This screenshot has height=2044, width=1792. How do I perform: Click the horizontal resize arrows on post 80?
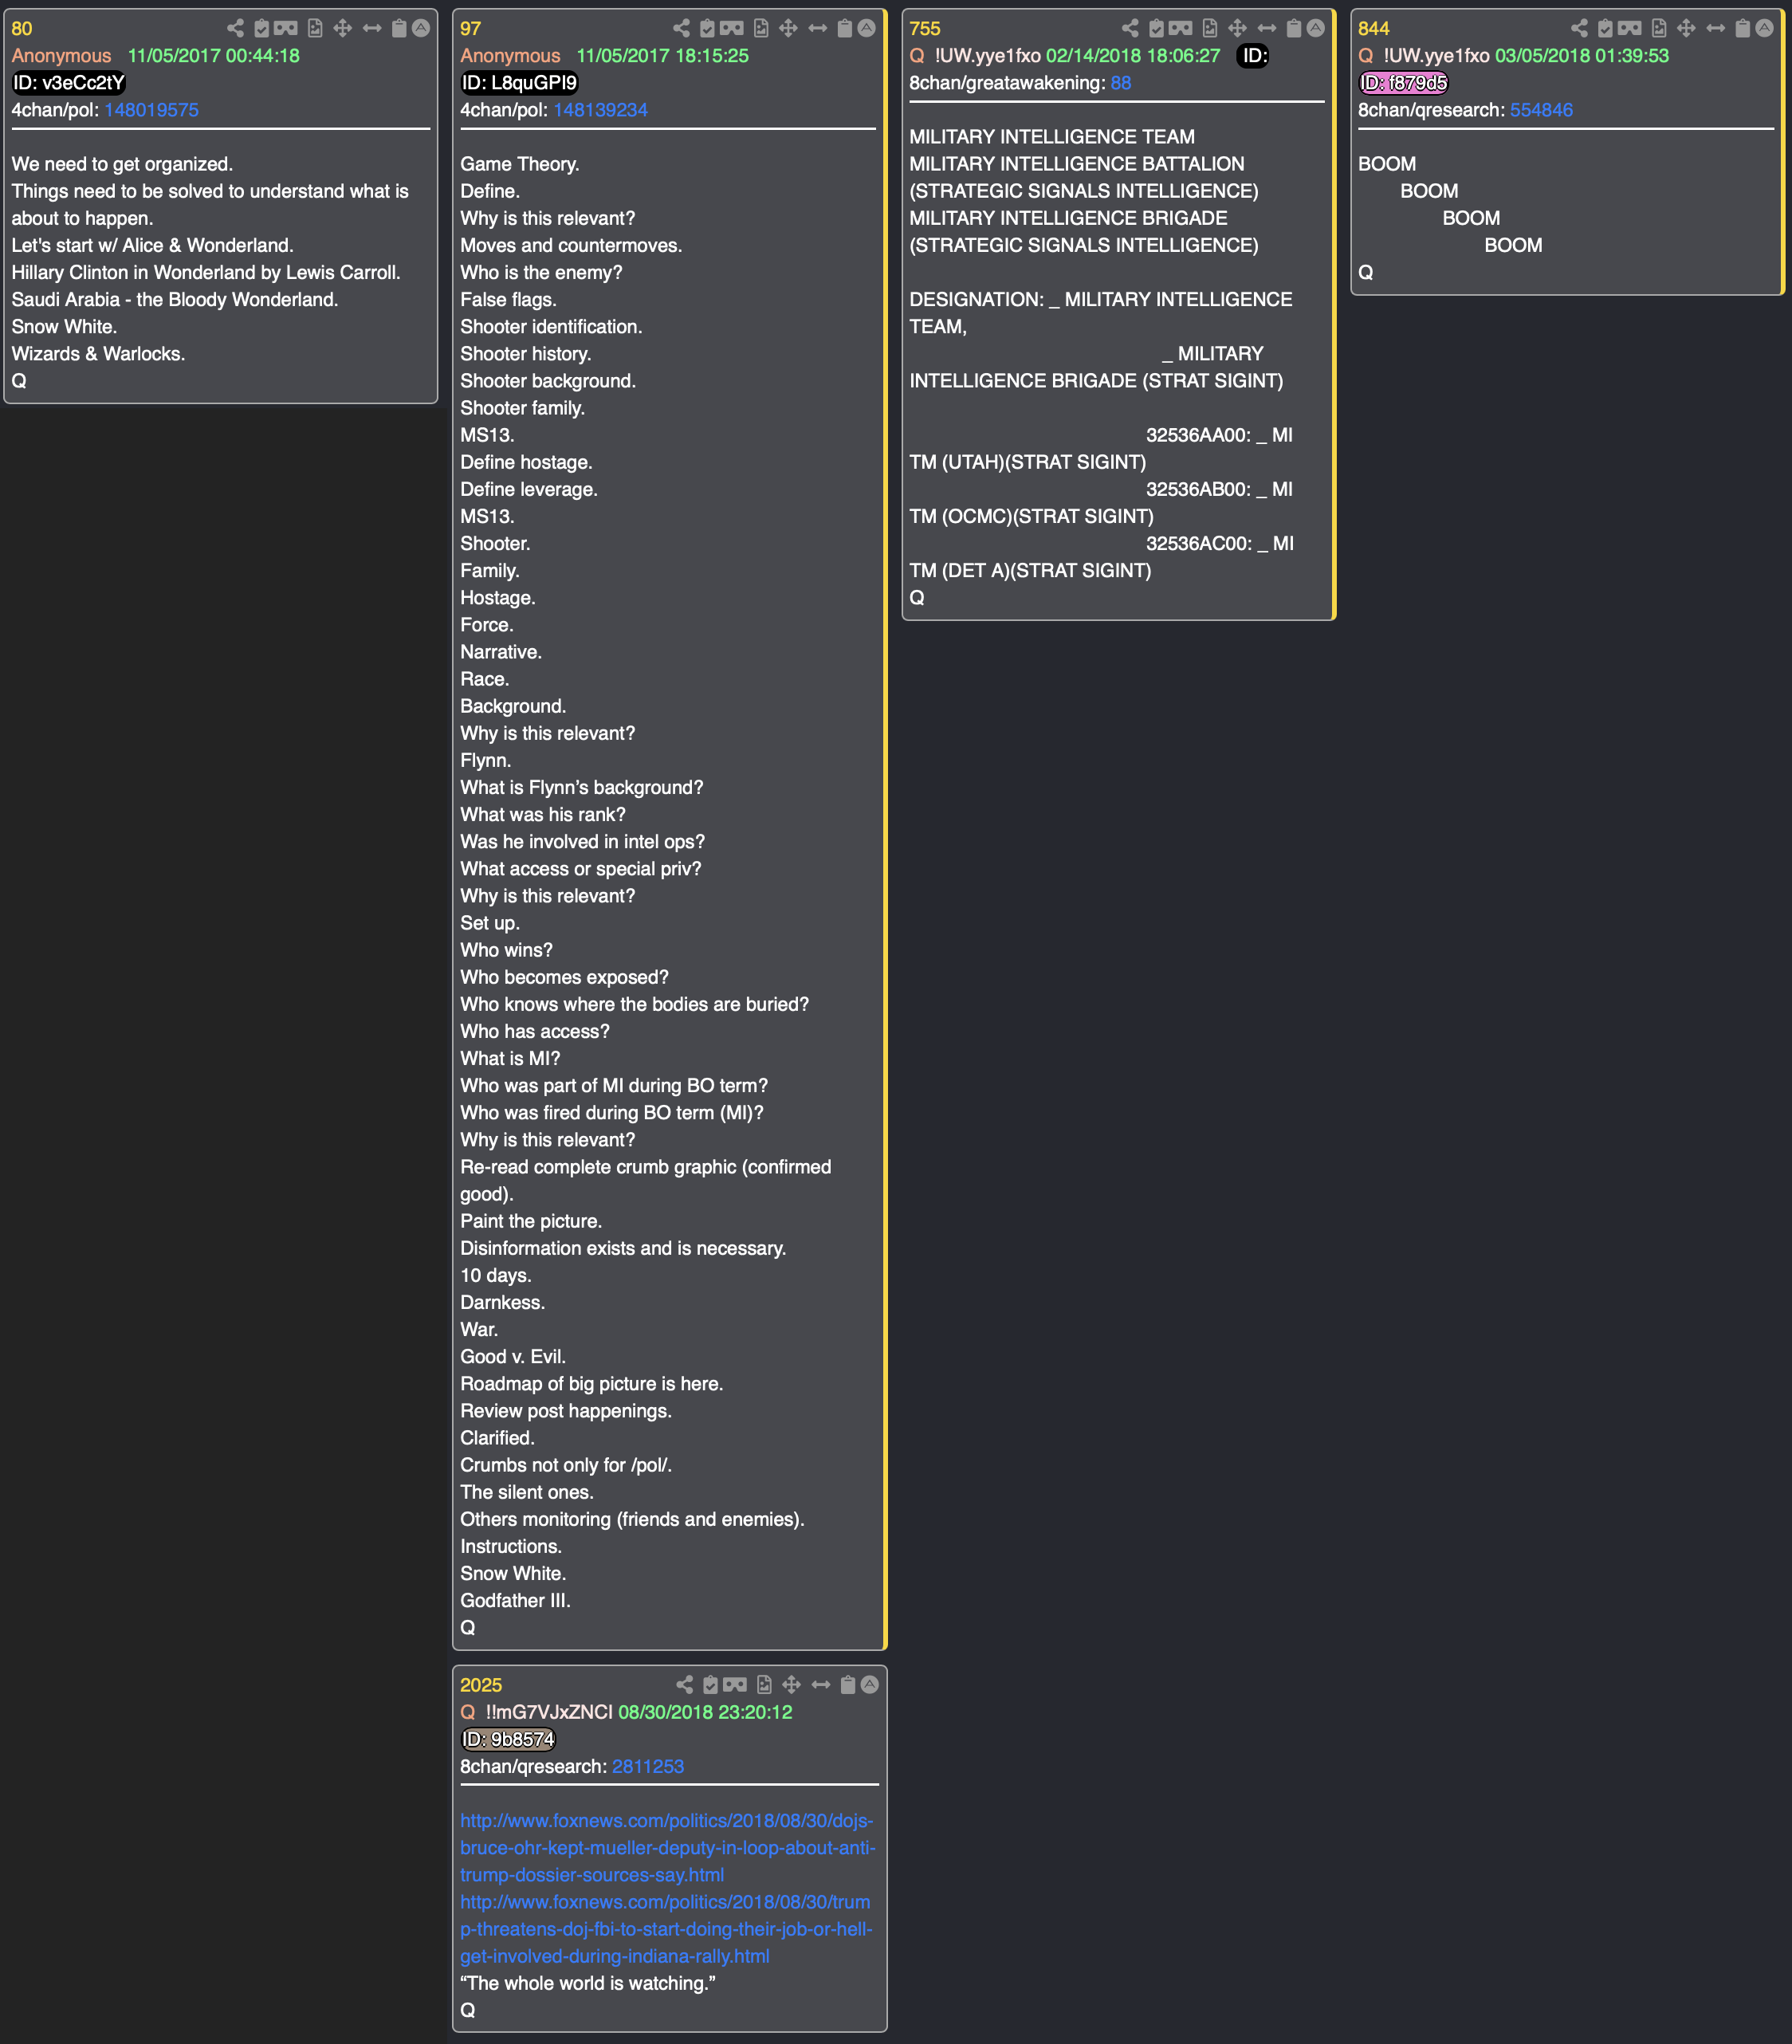(372, 28)
